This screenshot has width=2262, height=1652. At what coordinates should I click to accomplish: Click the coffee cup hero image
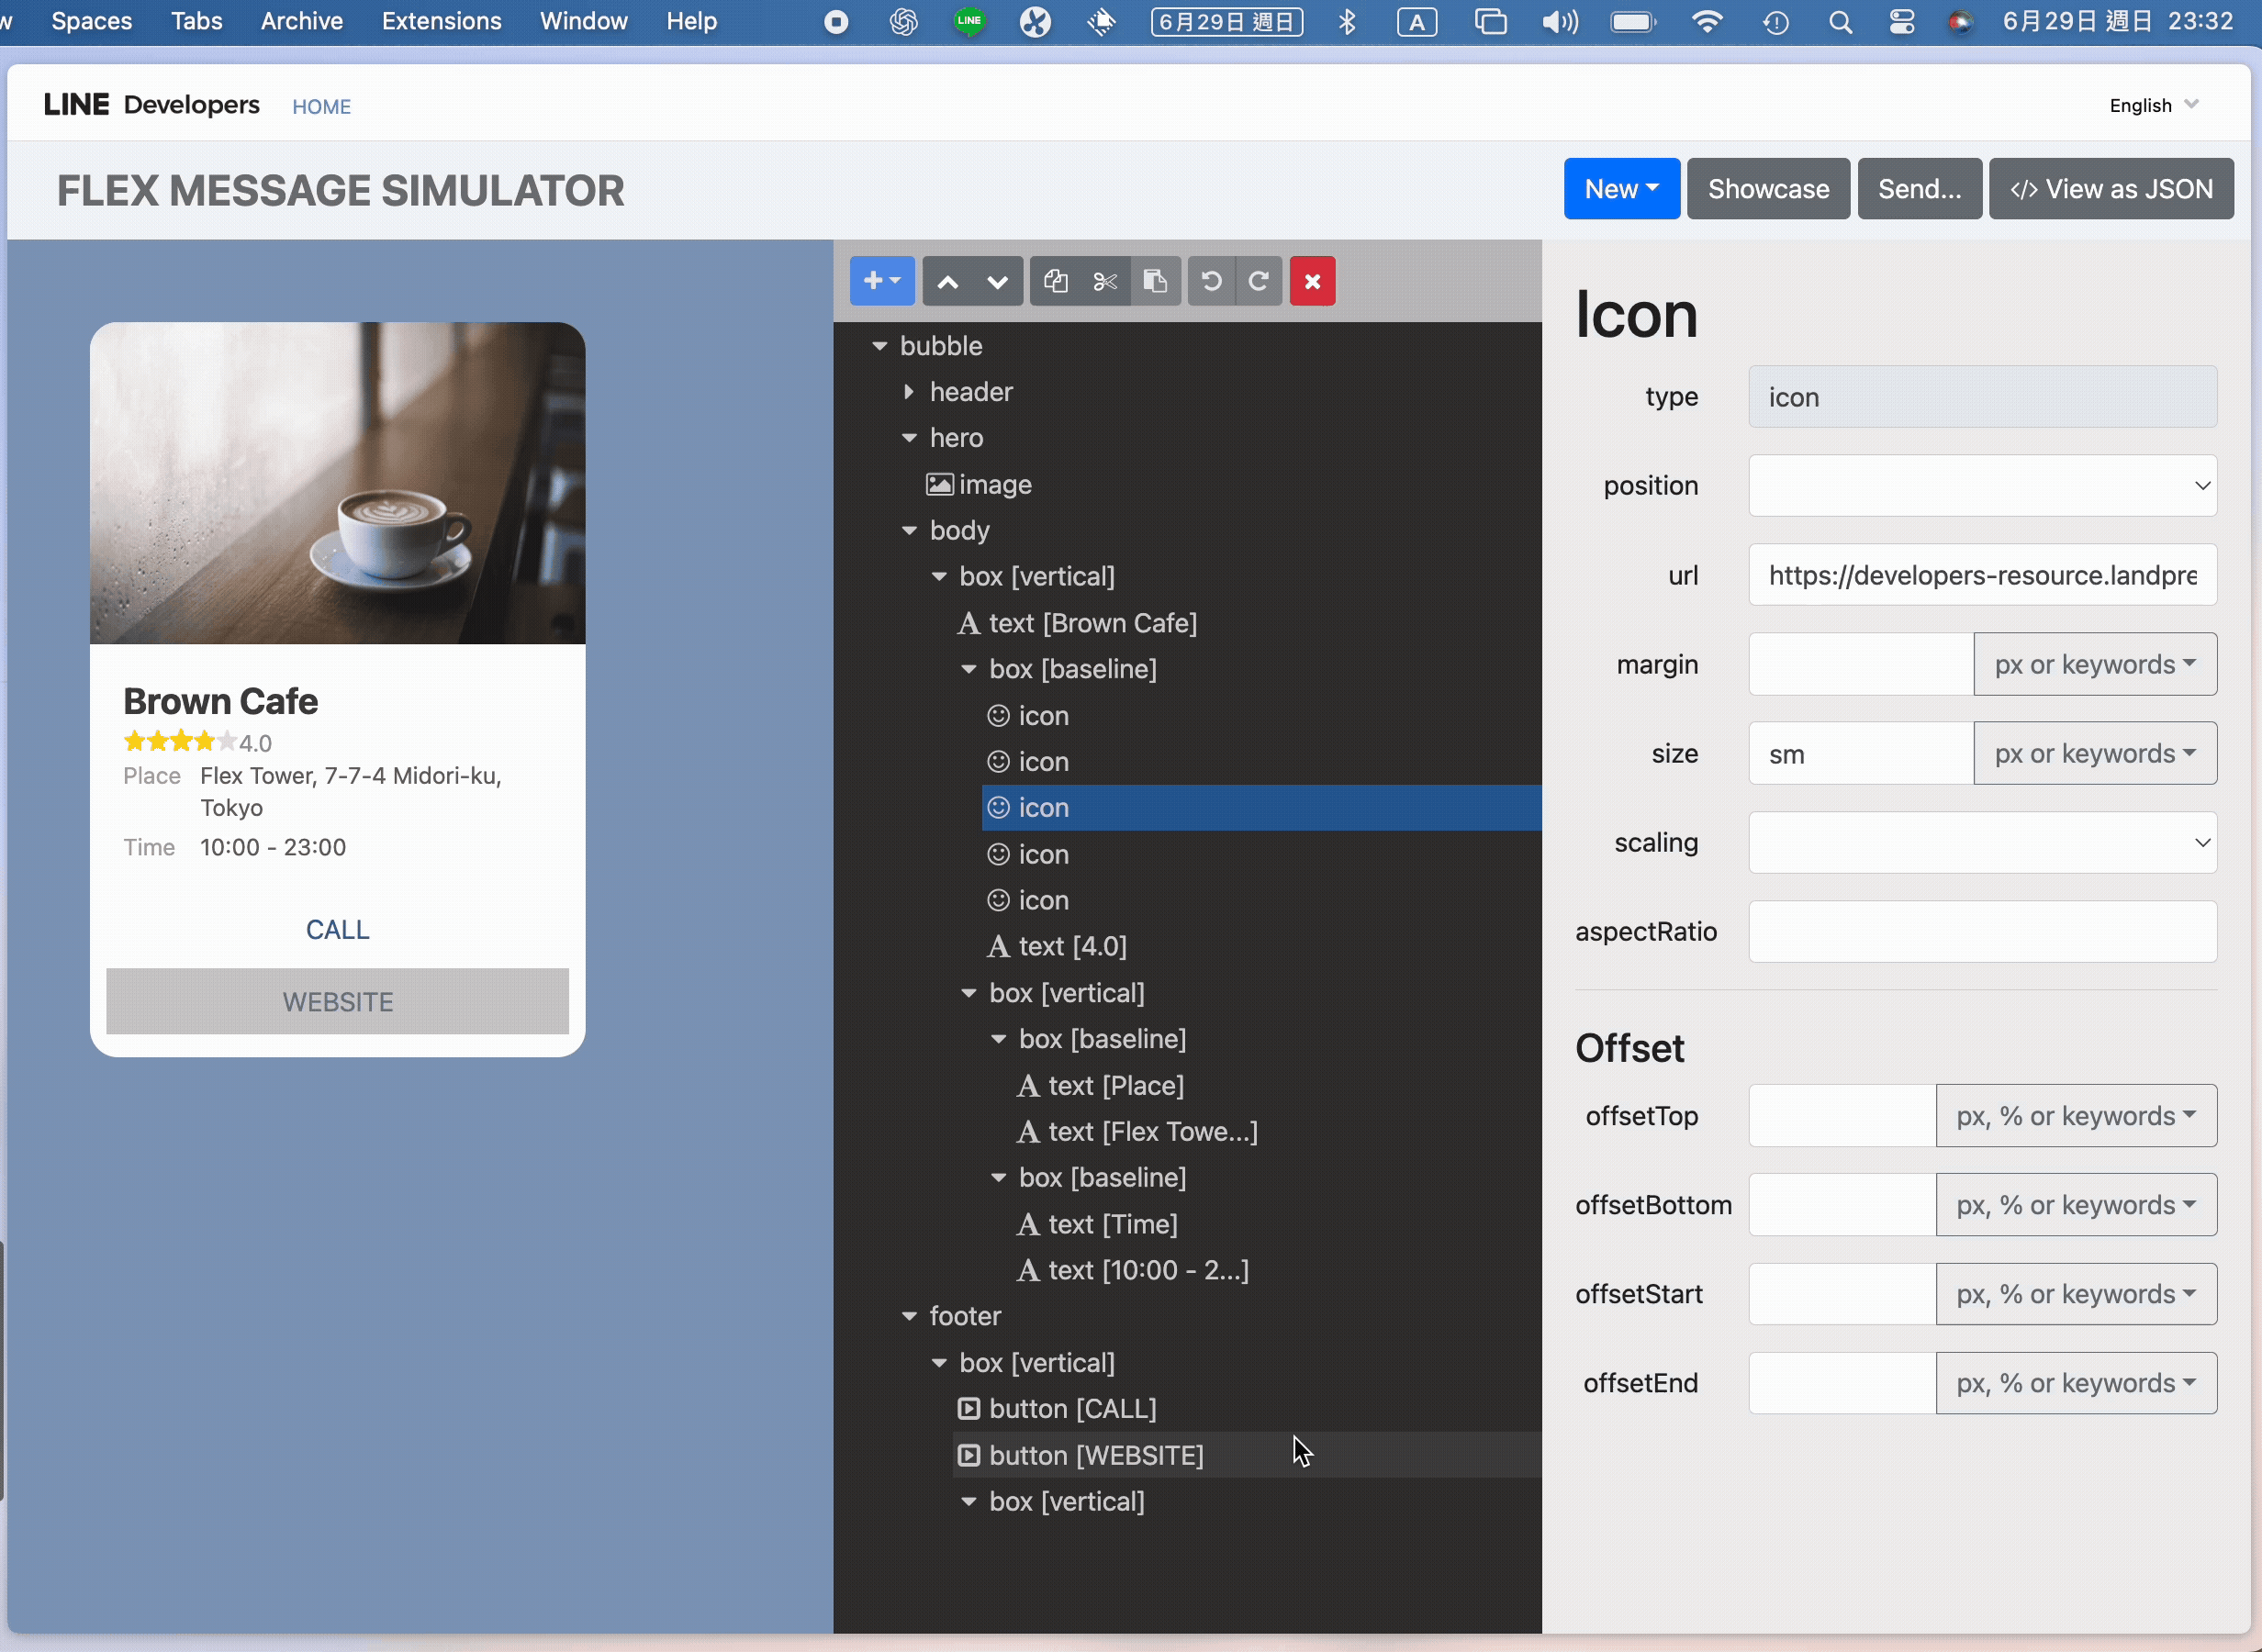[337, 483]
